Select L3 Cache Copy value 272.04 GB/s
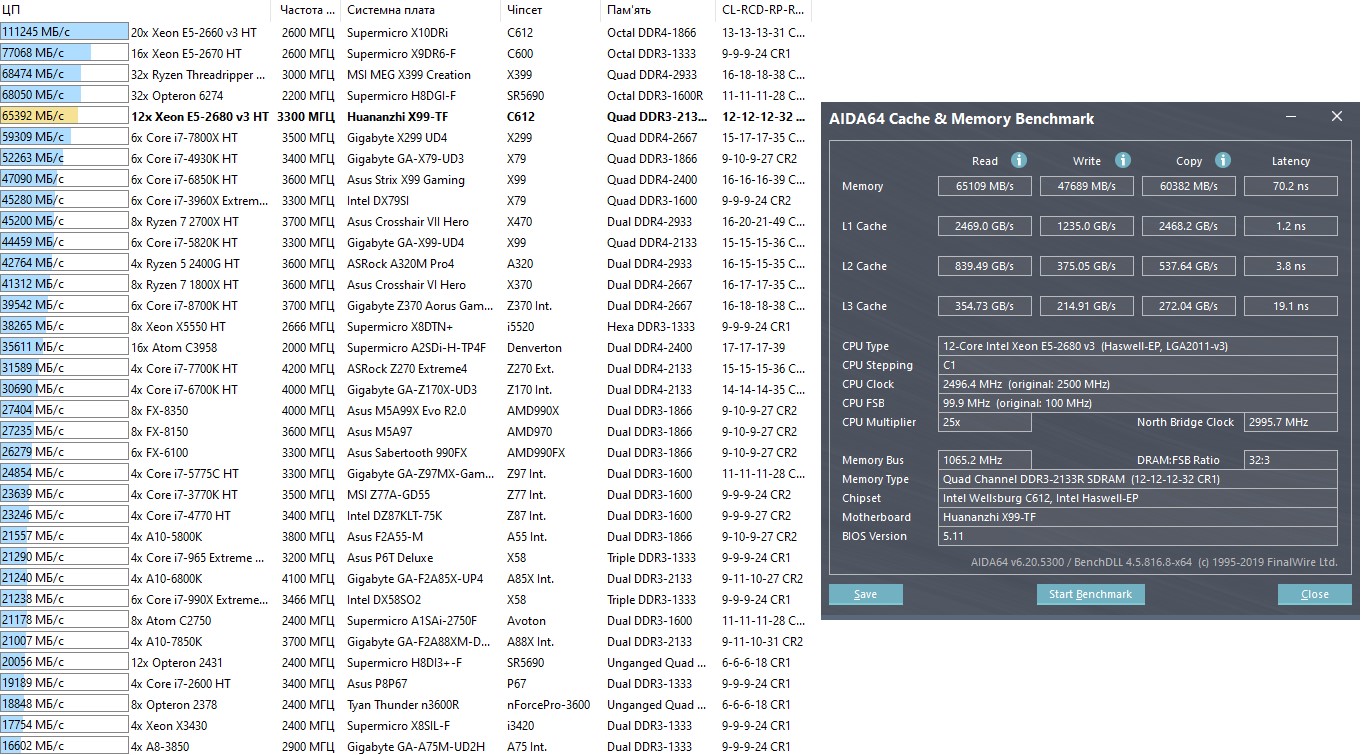Viewport: 1362px width, 755px height. pyautogui.click(x=1189, y=306)
